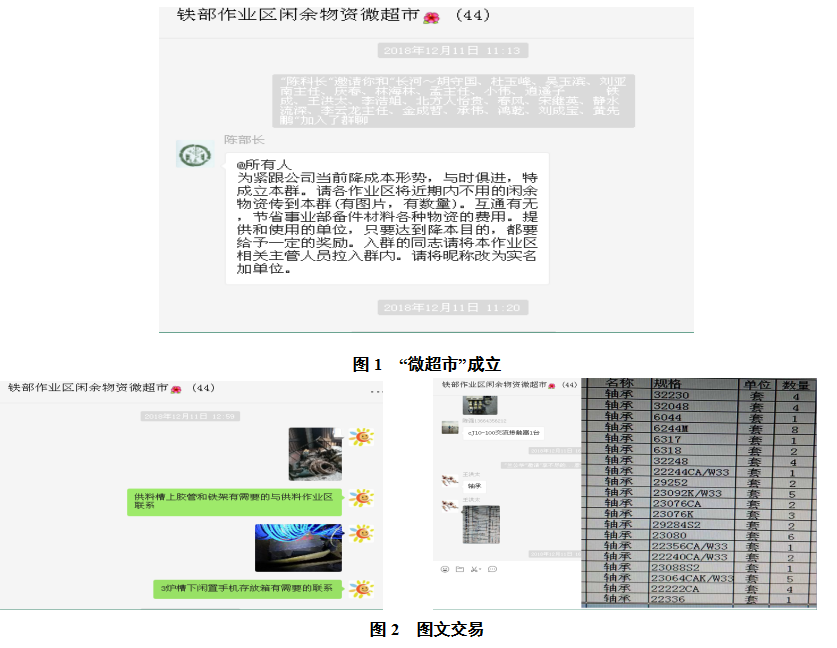837x648 pixels.
Task: Click 王洪太's chat avatar
Action: [x=448, y=482]
